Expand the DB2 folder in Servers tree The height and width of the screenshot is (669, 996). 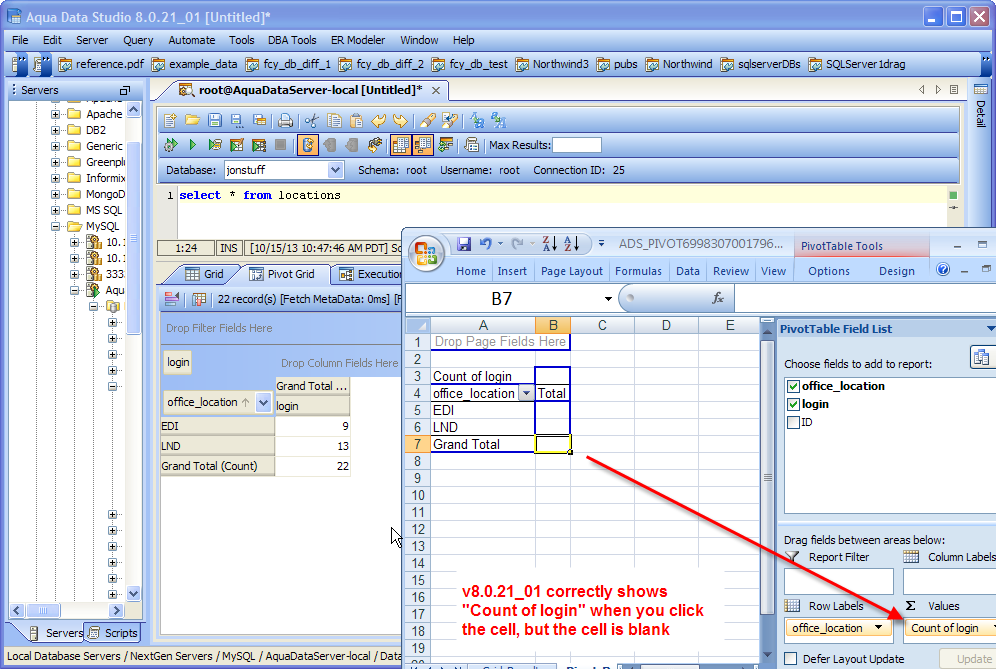55,130
